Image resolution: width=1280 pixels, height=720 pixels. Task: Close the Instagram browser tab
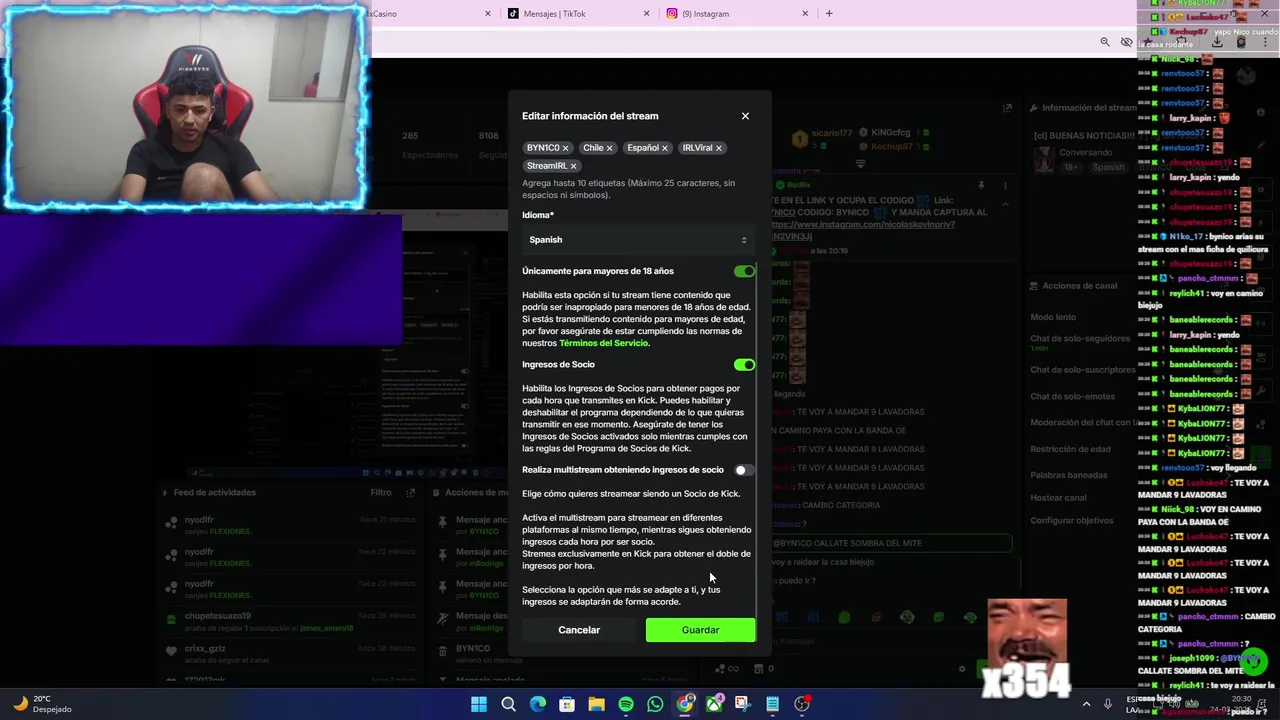pyautogui.click(x=805, y=14)
